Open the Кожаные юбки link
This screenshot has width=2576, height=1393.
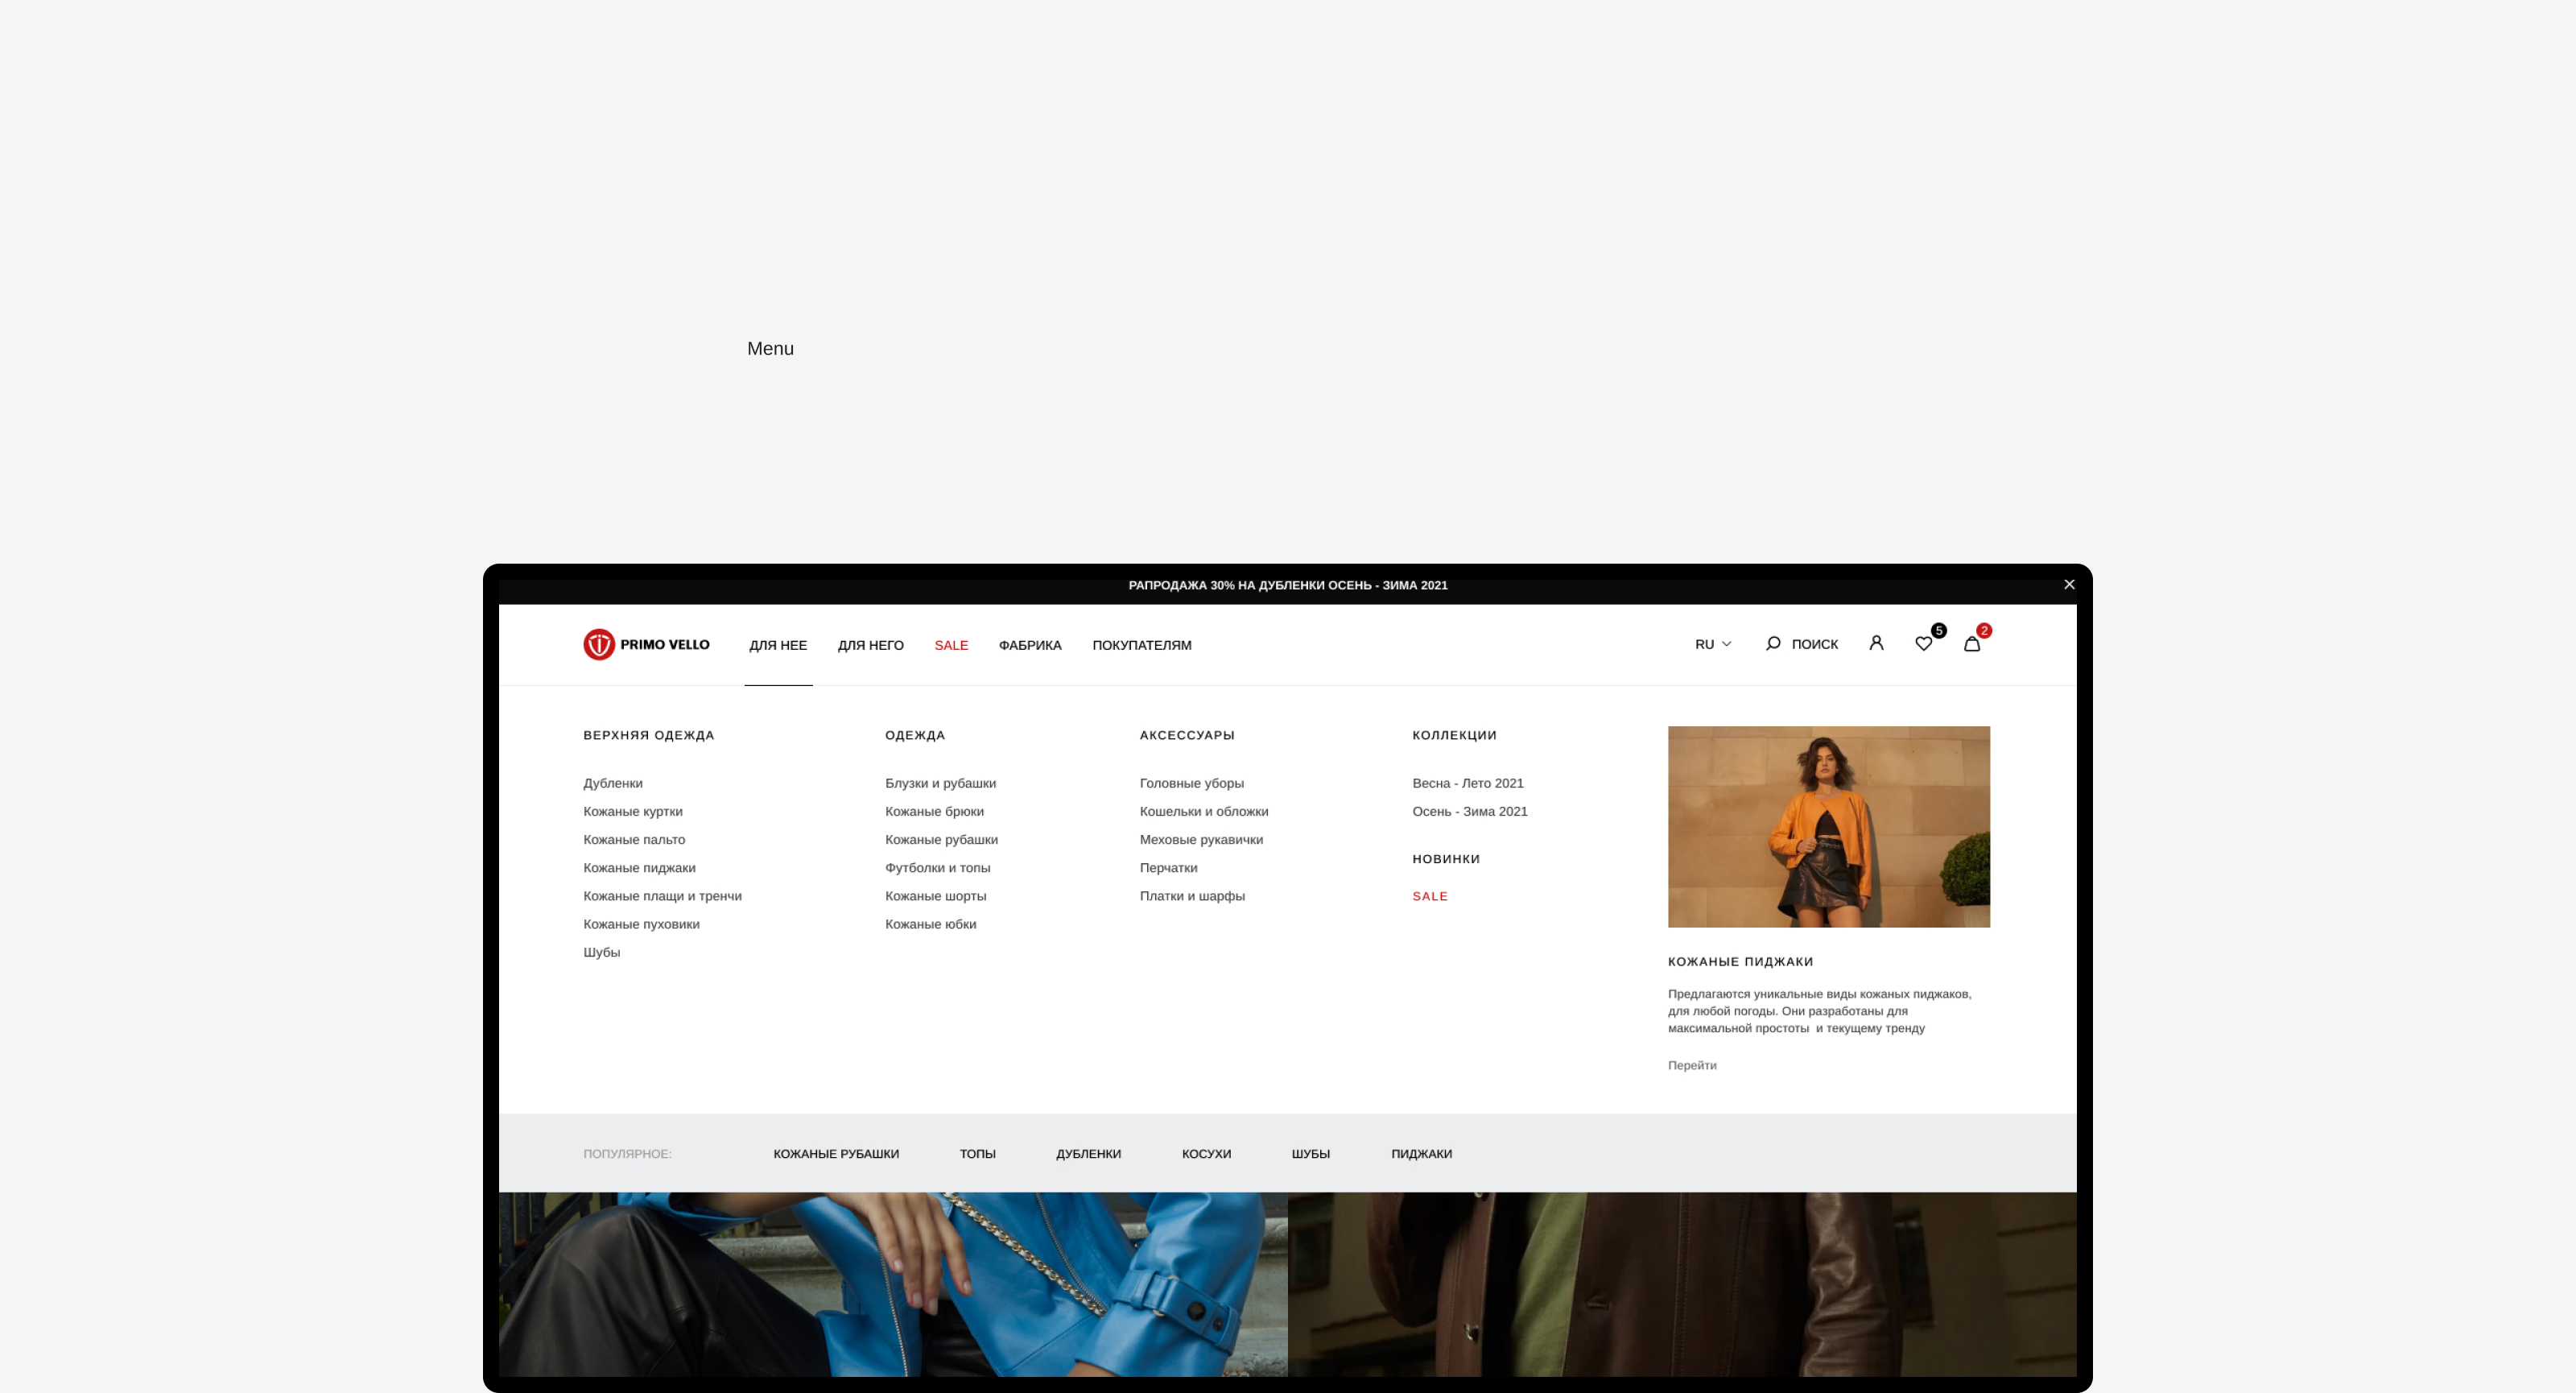coord(930,924)
